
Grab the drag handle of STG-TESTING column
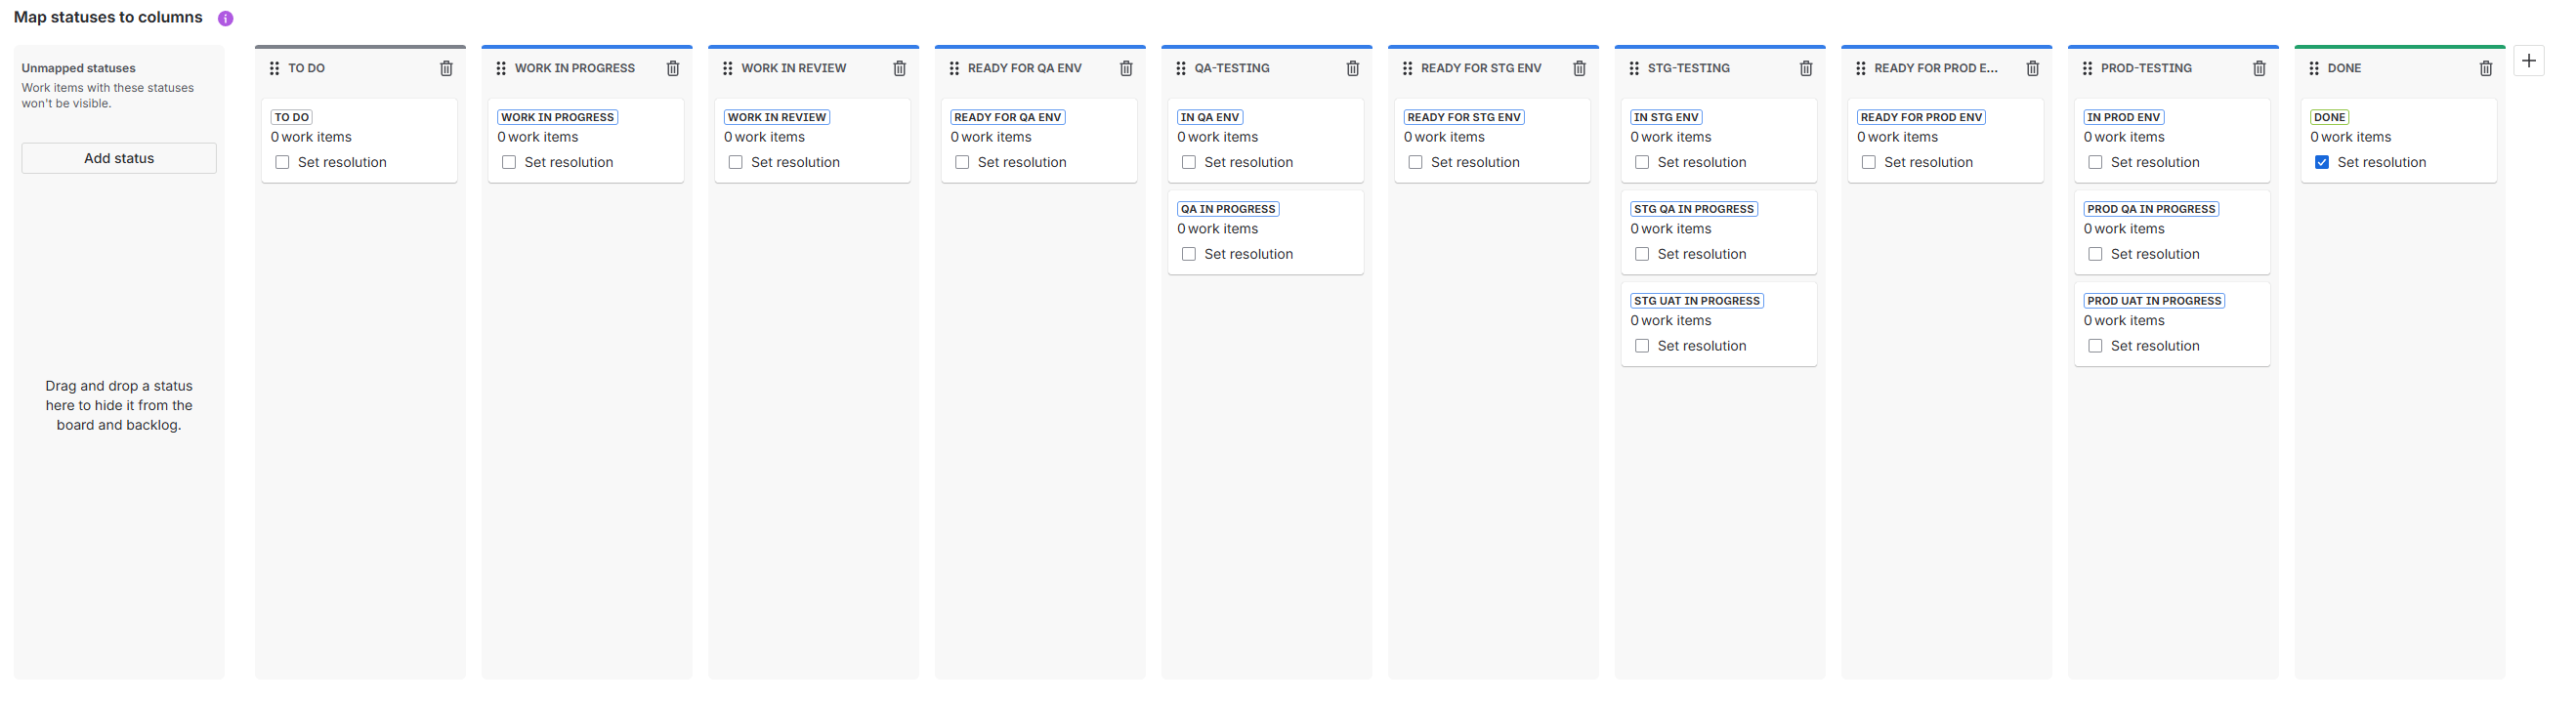point(1634,68)
